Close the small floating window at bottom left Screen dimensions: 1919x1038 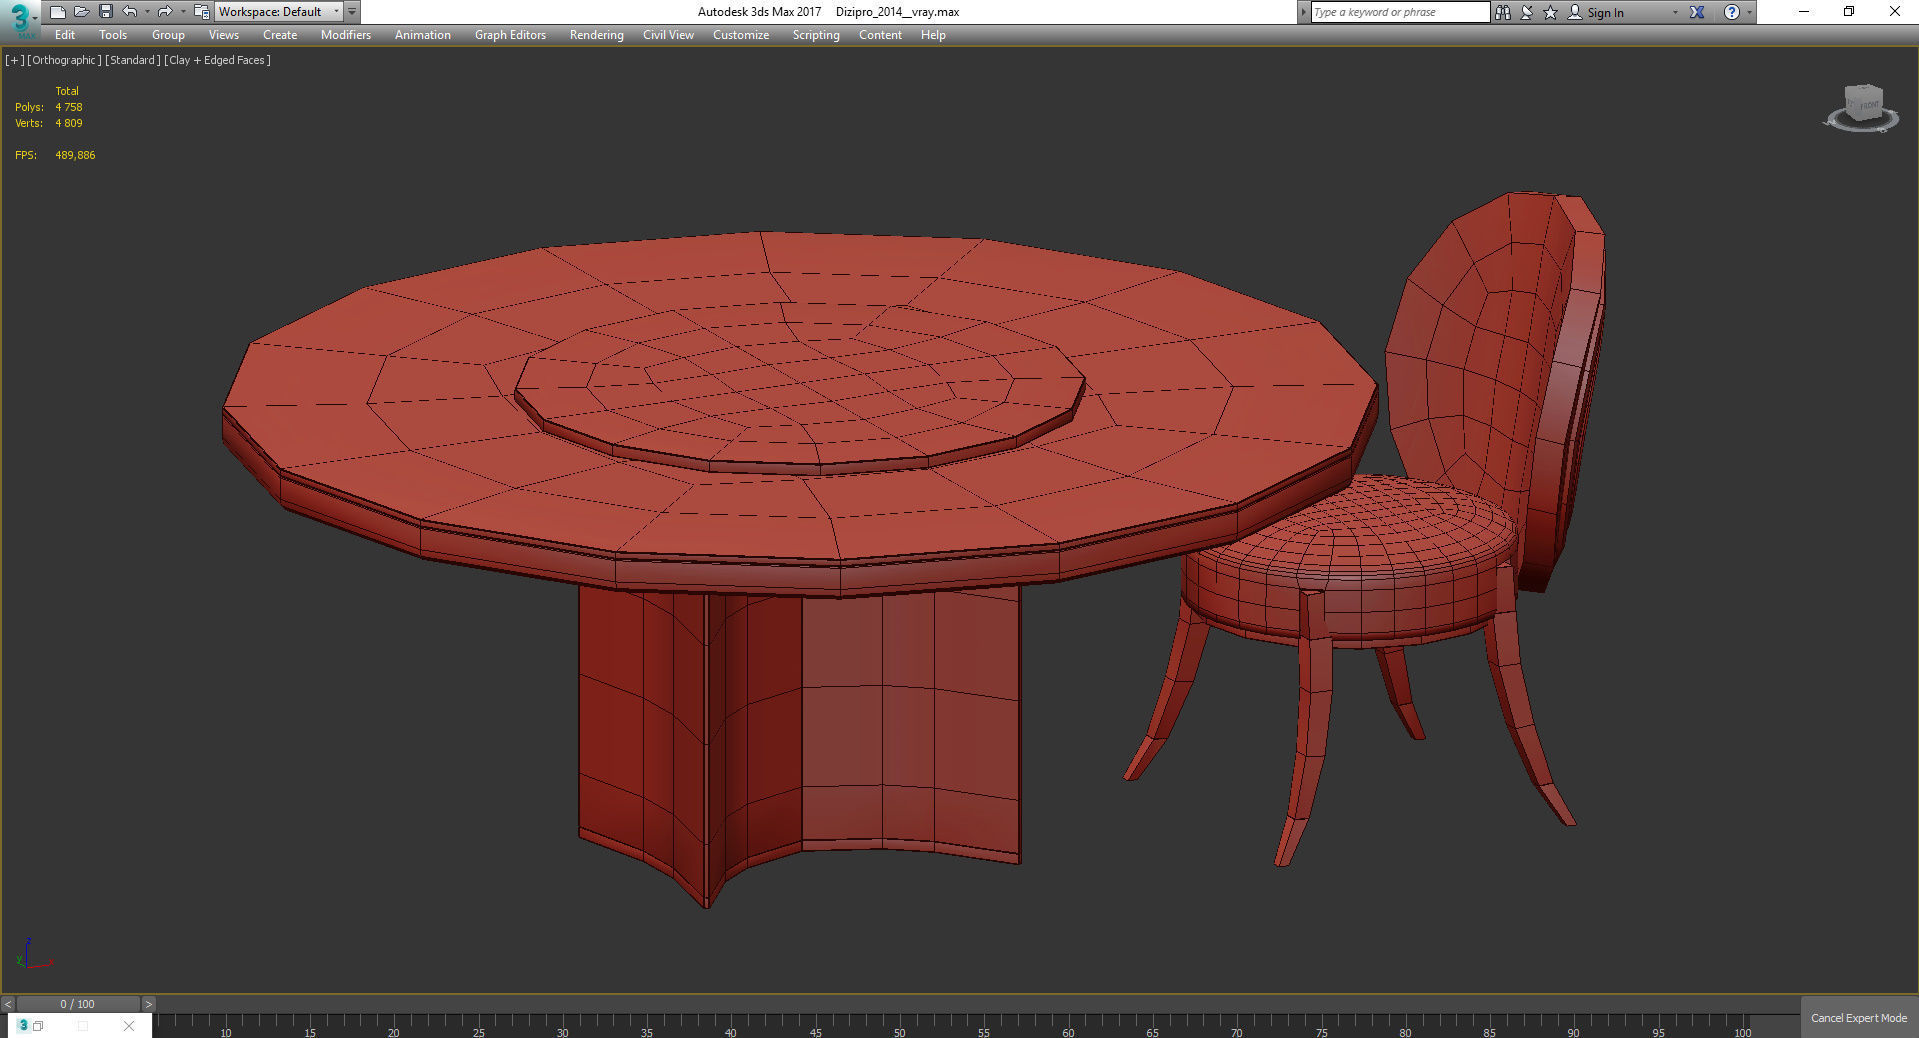pos(129,1026)
